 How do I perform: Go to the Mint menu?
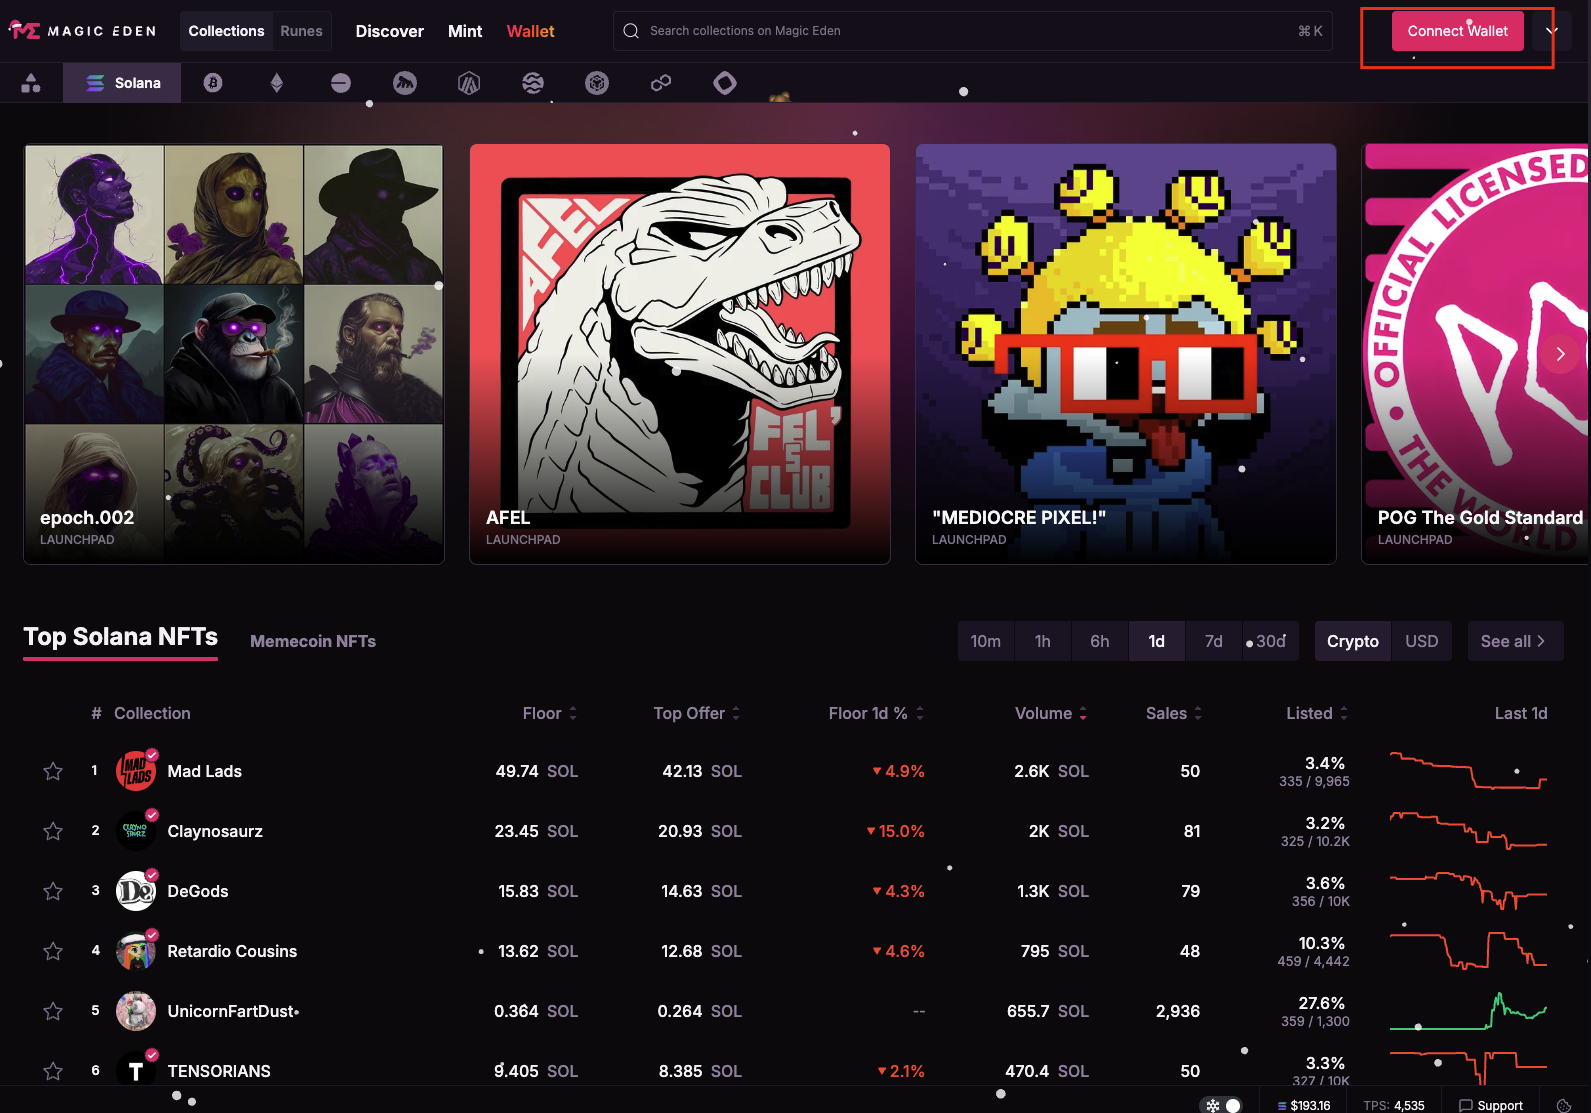pos(465,31)
